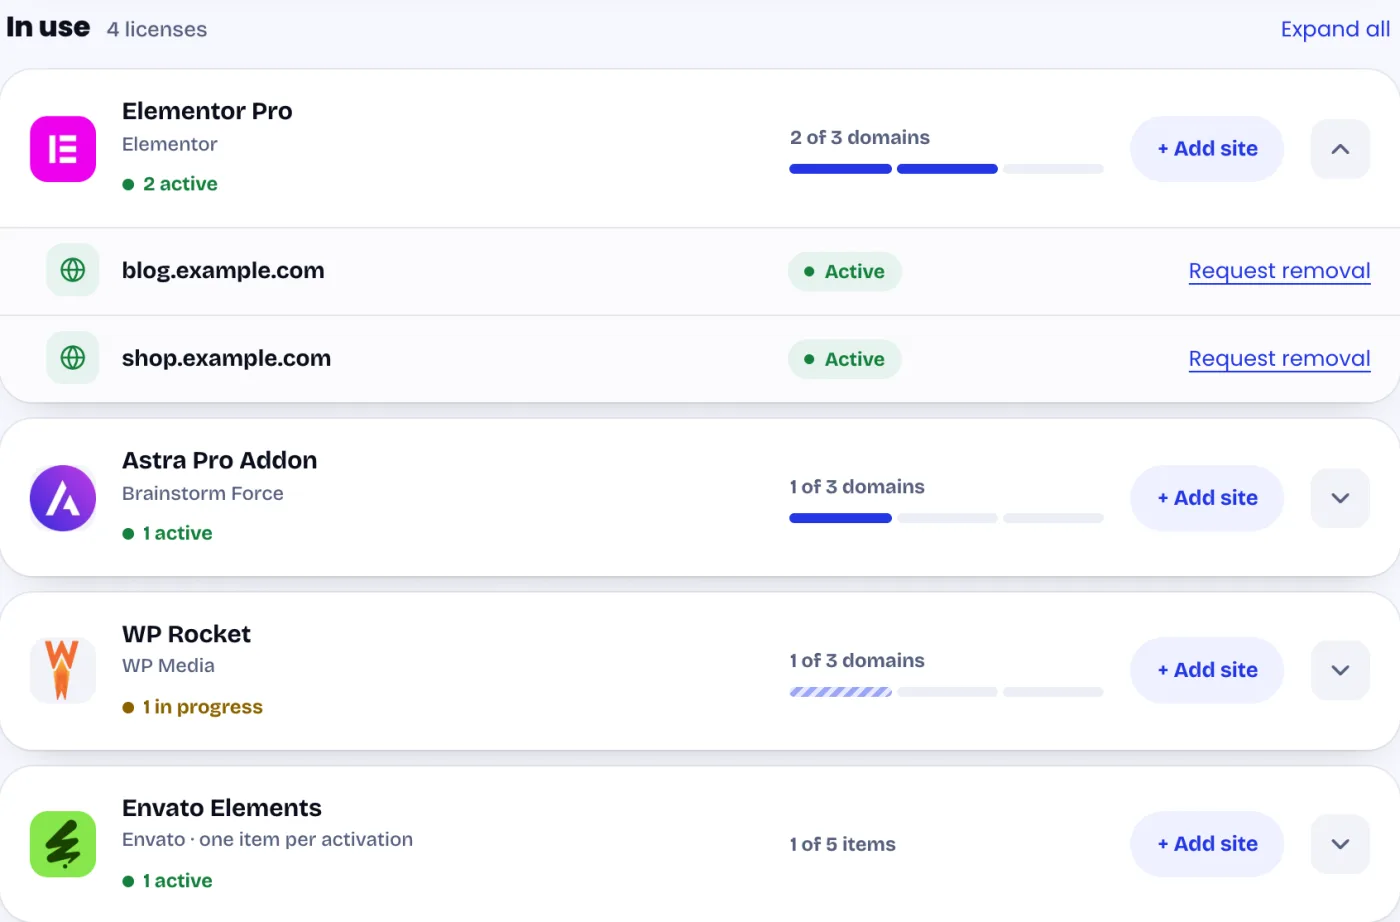Viewport: 1400px width, 922px height.
Task: Click the WP Media vendor name
Action: [168, 665]
